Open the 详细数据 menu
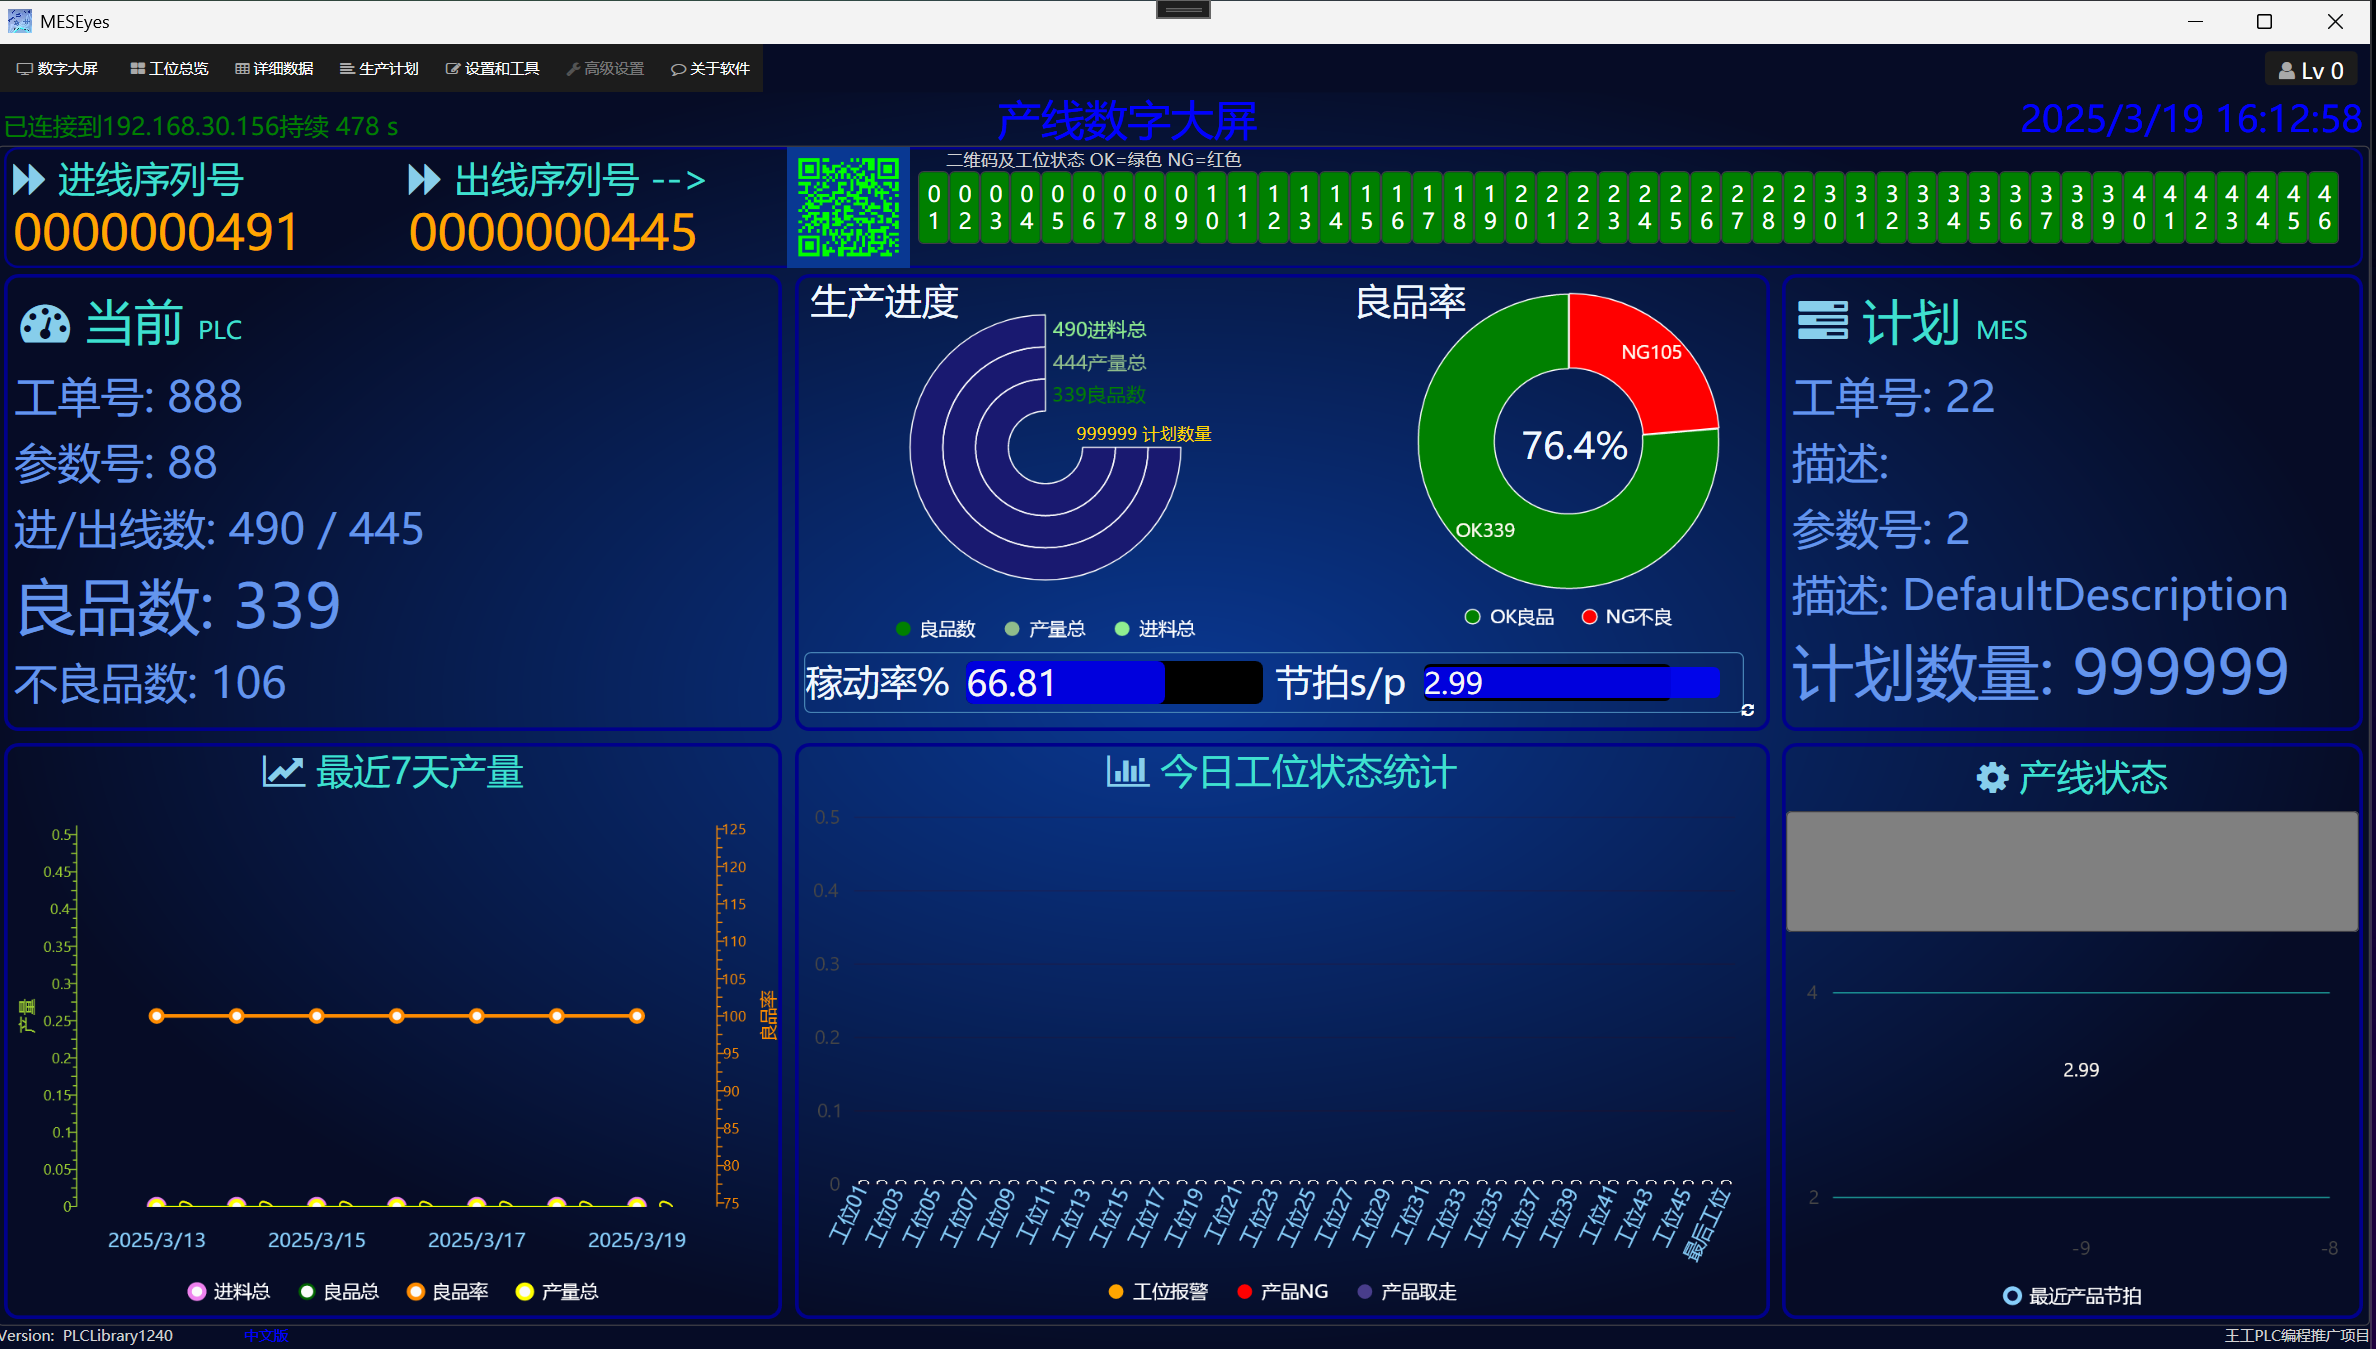Viewport: 2376px width, 1349px height. (275, 69)
